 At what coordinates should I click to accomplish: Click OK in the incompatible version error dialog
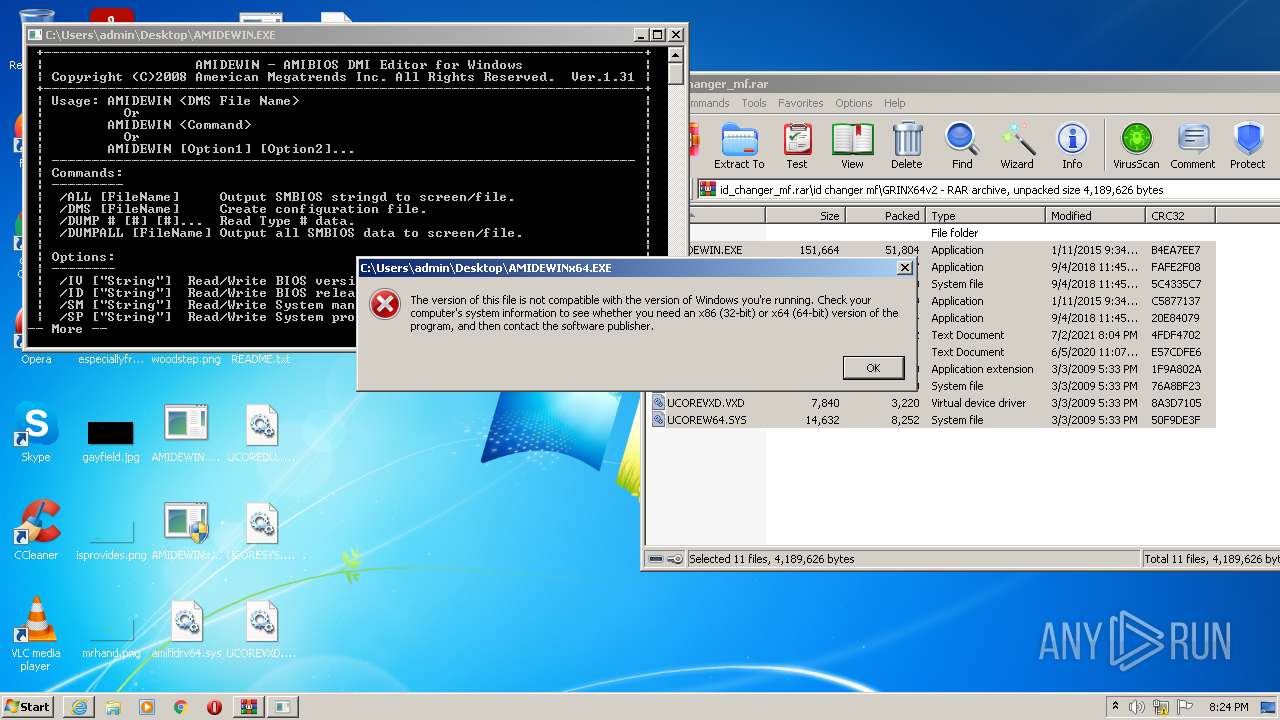click(x=873, y=368)
